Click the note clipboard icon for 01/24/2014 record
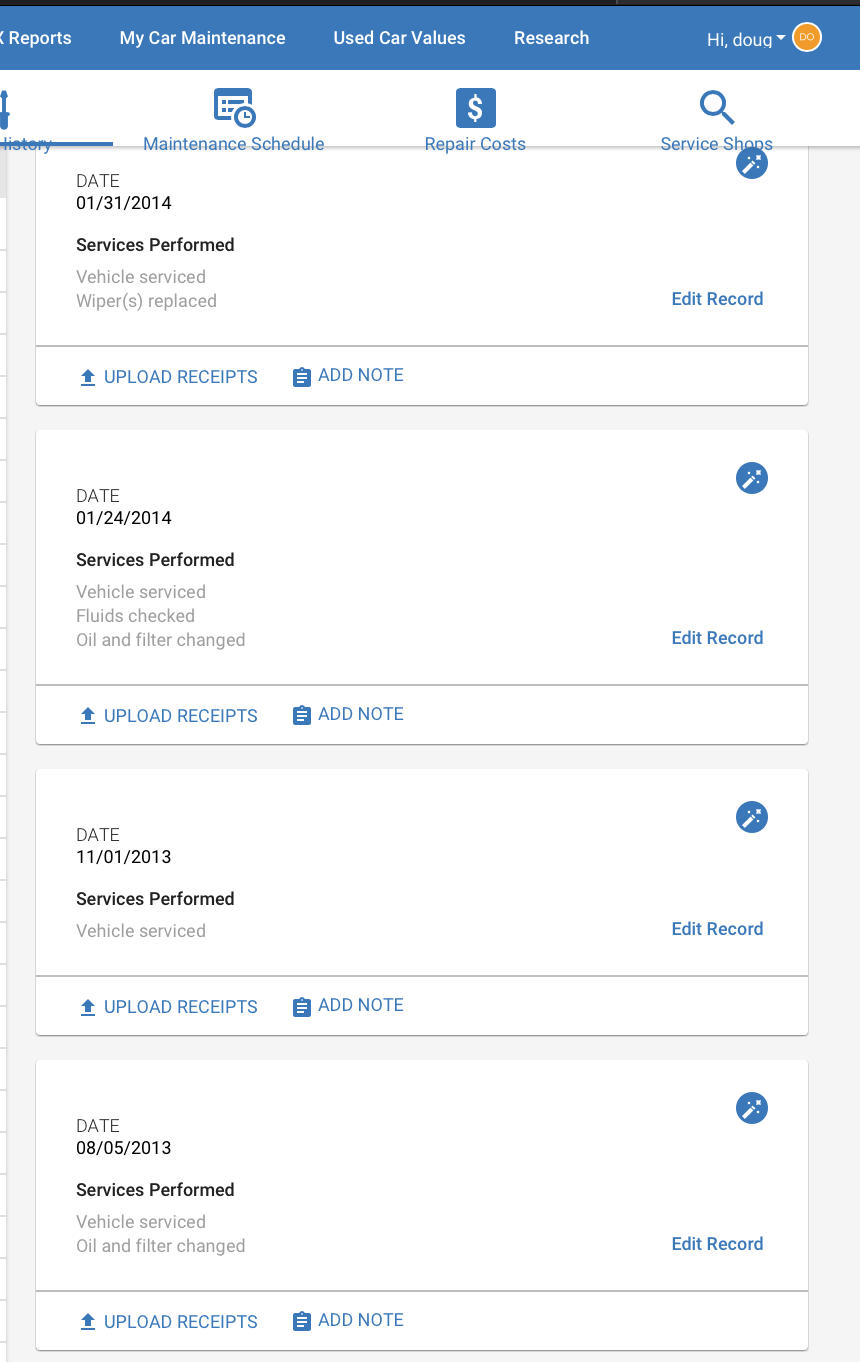Screen dimensions: 860x1362 (x=302, y=715)
